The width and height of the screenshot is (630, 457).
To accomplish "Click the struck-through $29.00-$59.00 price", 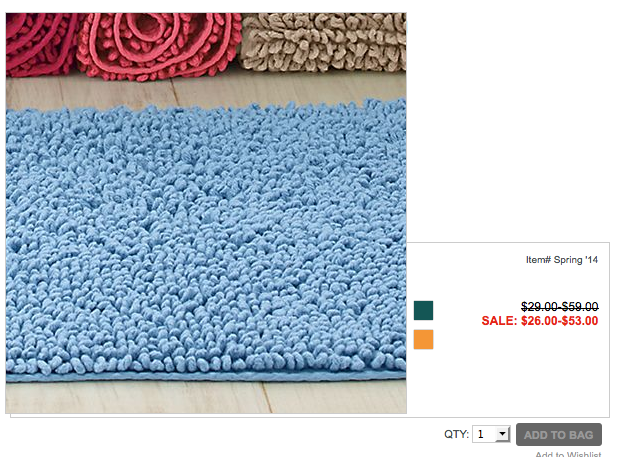I will 560,307.
